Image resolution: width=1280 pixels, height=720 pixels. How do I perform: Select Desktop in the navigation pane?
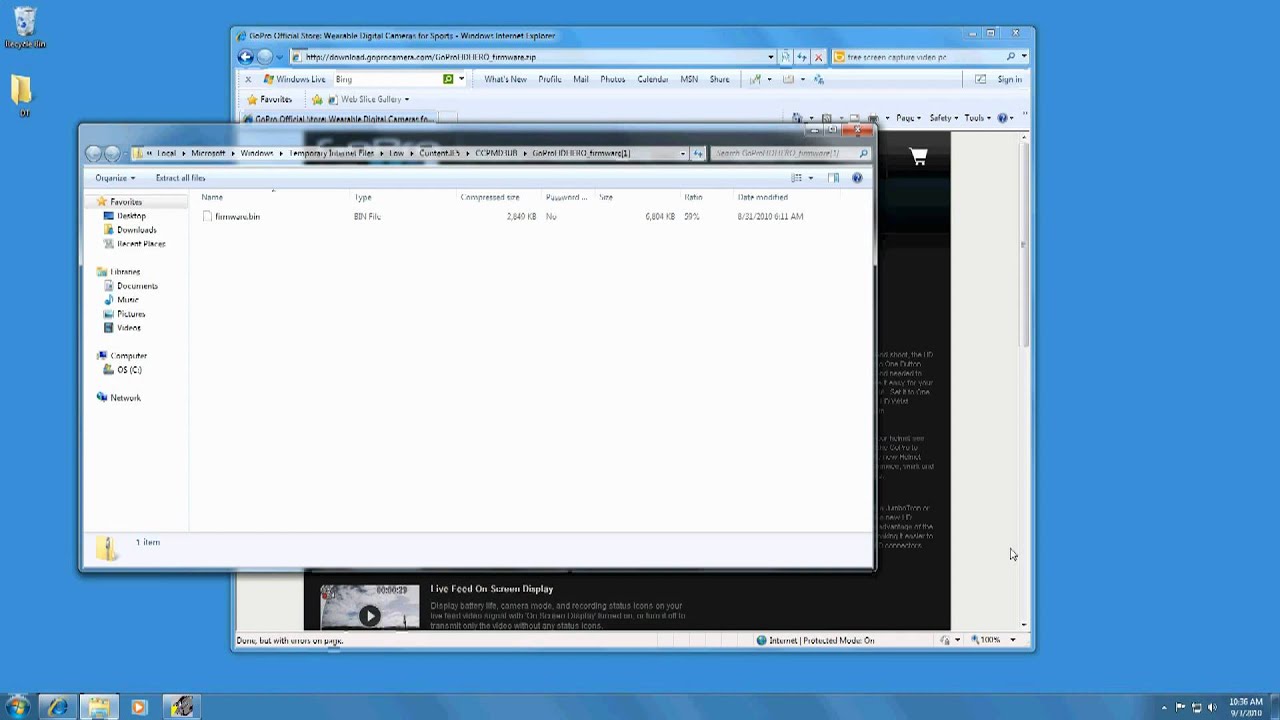[x=131, y=216]
